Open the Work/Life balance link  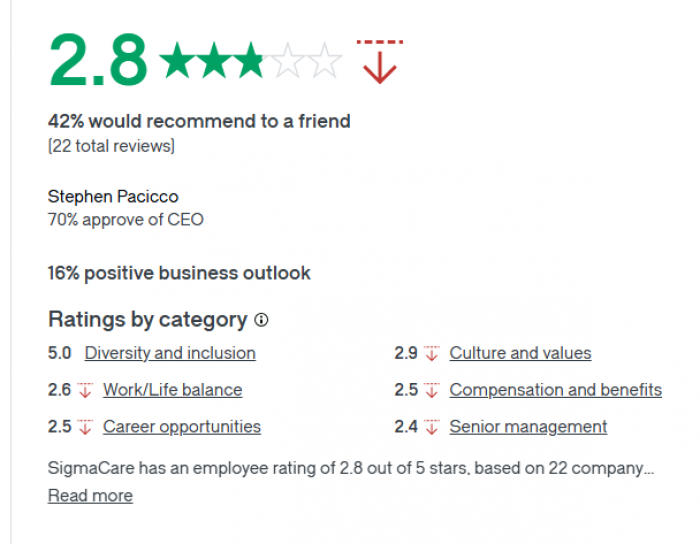172,390
